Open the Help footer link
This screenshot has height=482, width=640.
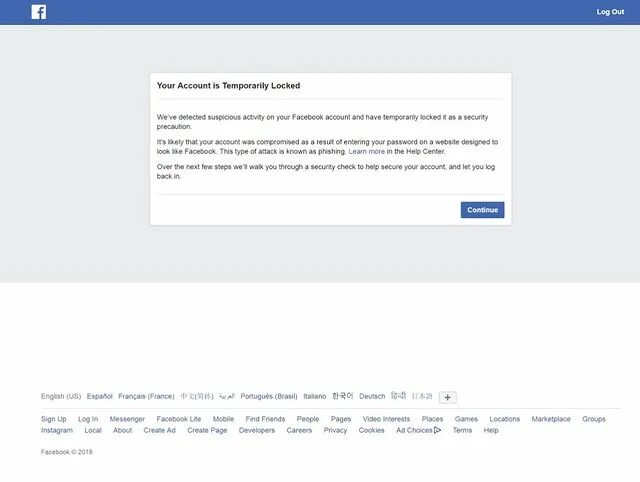pyautogui.click(x=491, y=430)
